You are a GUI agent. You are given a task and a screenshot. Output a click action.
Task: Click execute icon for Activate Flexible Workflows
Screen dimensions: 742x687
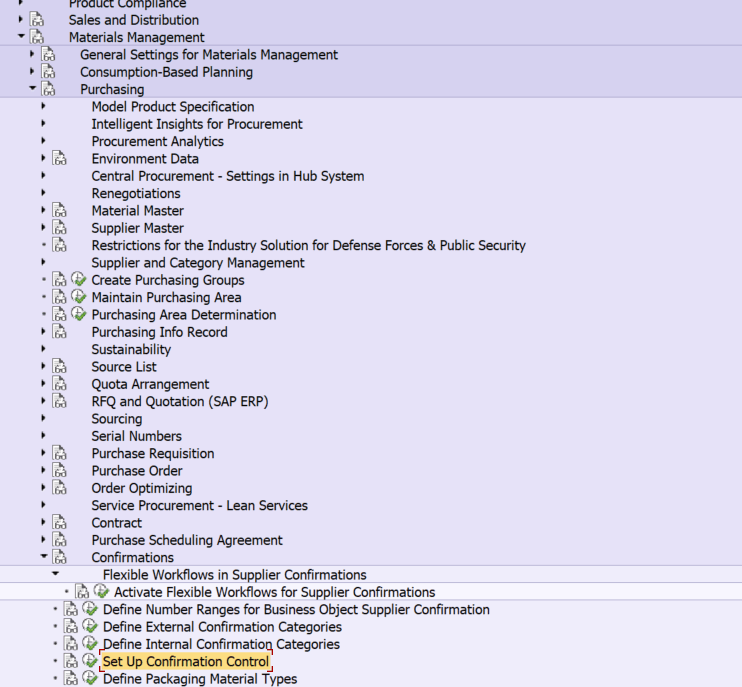[101, 592]
